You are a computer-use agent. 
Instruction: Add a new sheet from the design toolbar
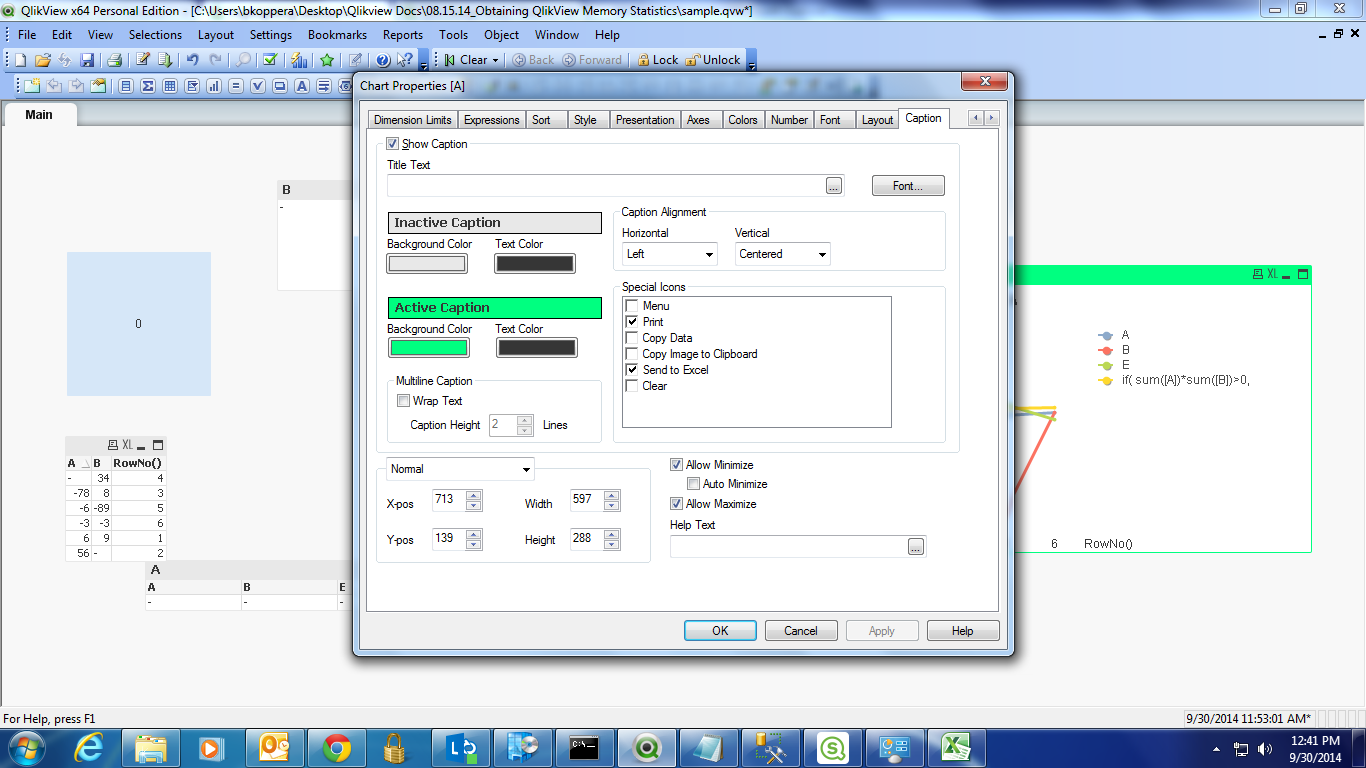(x=32, y=86)
